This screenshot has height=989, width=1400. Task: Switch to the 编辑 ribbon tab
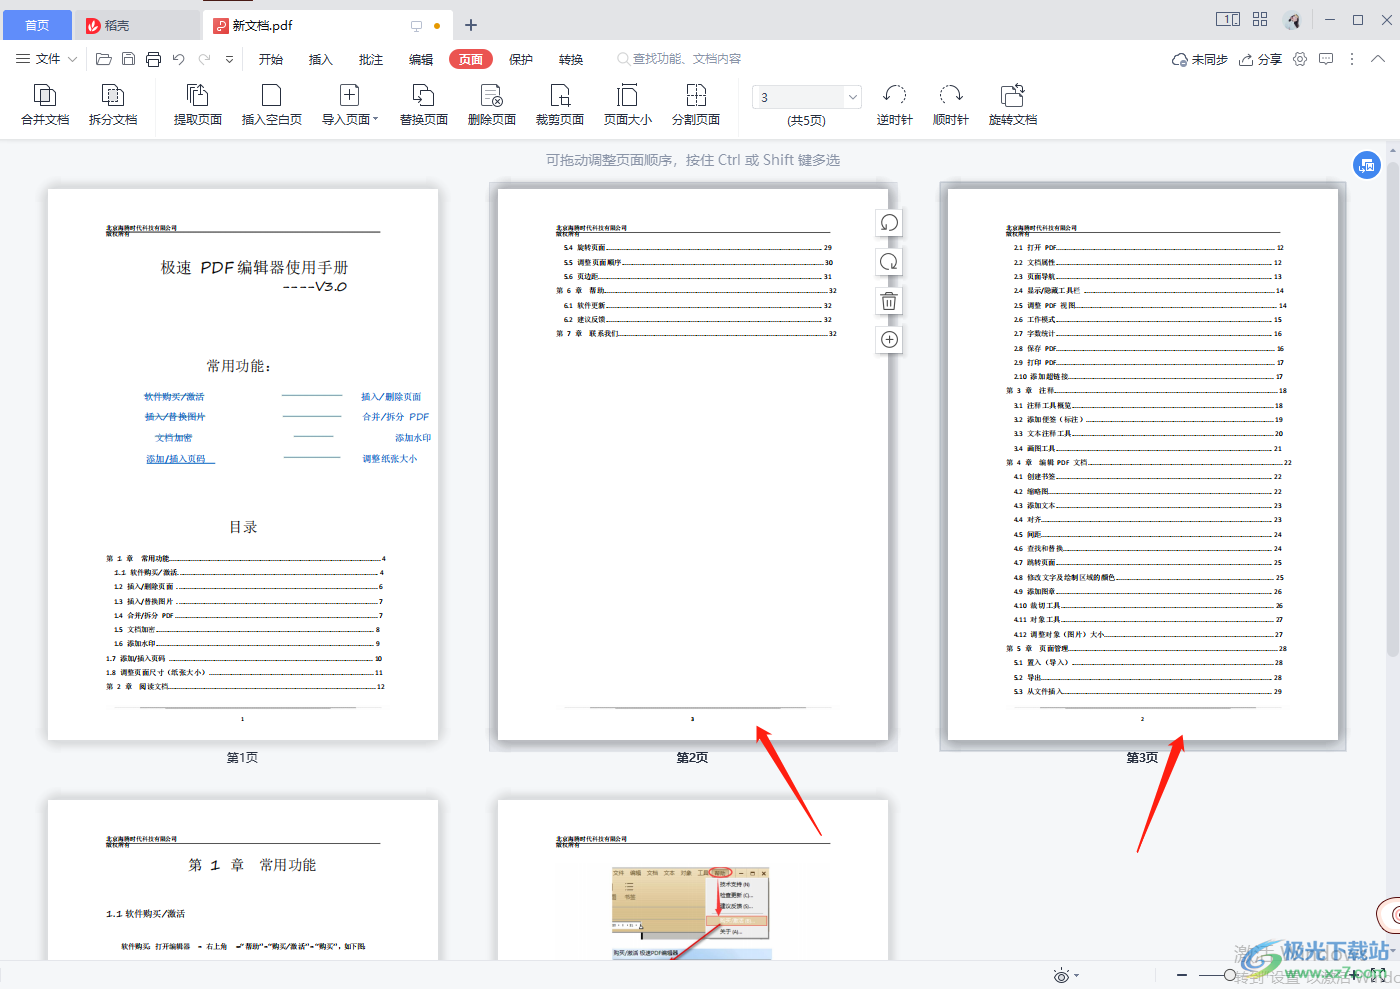point(421,59)
